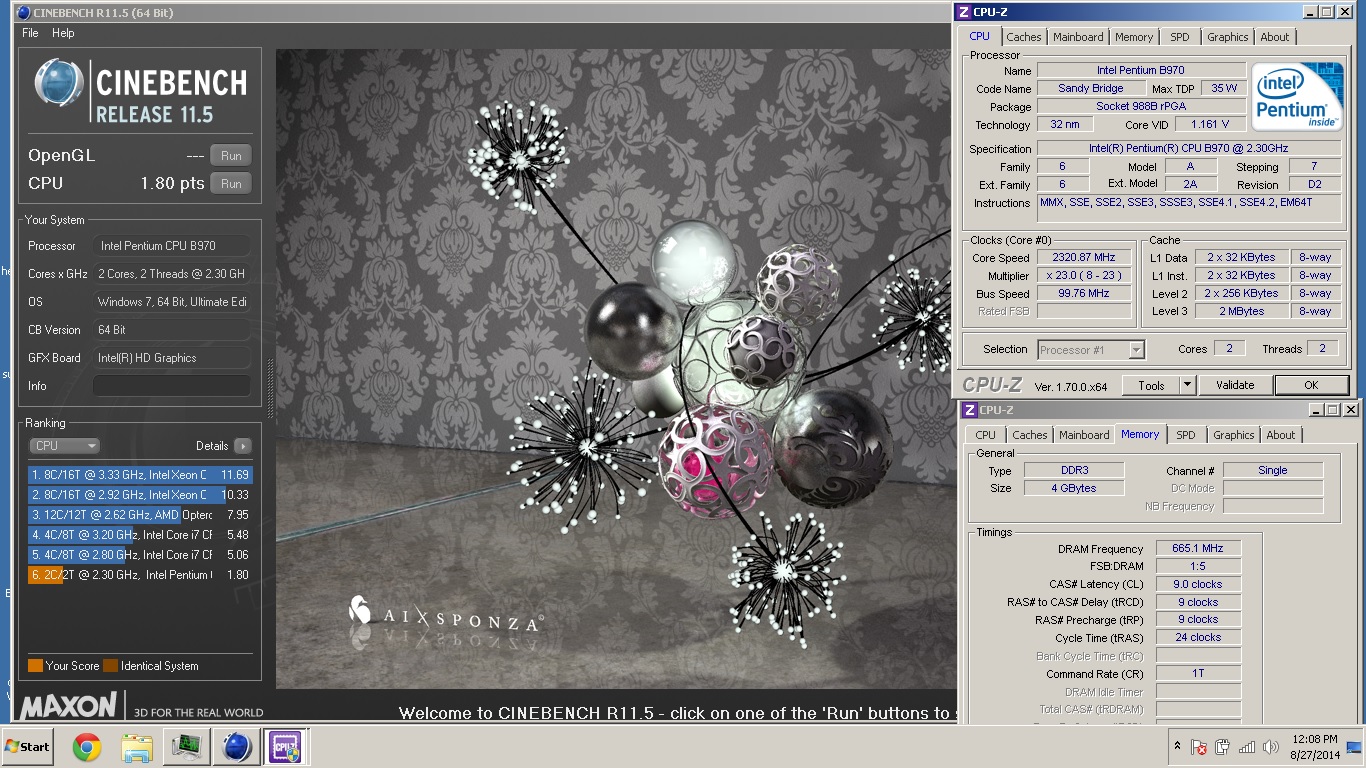This screenshot has width=1366, height=768.
Task: Click DRAM Frequency value 665.1 MHz
Action: (1198, 548)
